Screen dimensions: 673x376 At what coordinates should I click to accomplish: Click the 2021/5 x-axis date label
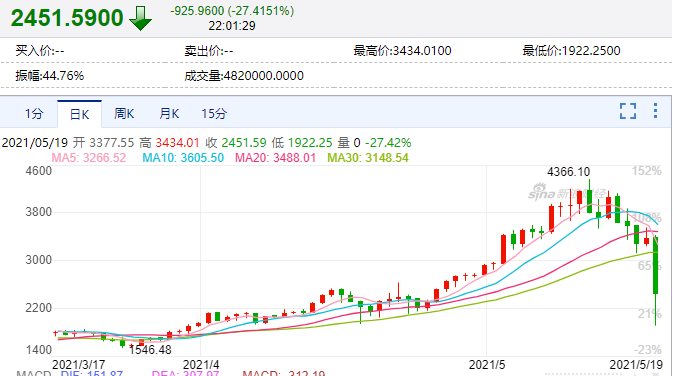coord(487,365)
